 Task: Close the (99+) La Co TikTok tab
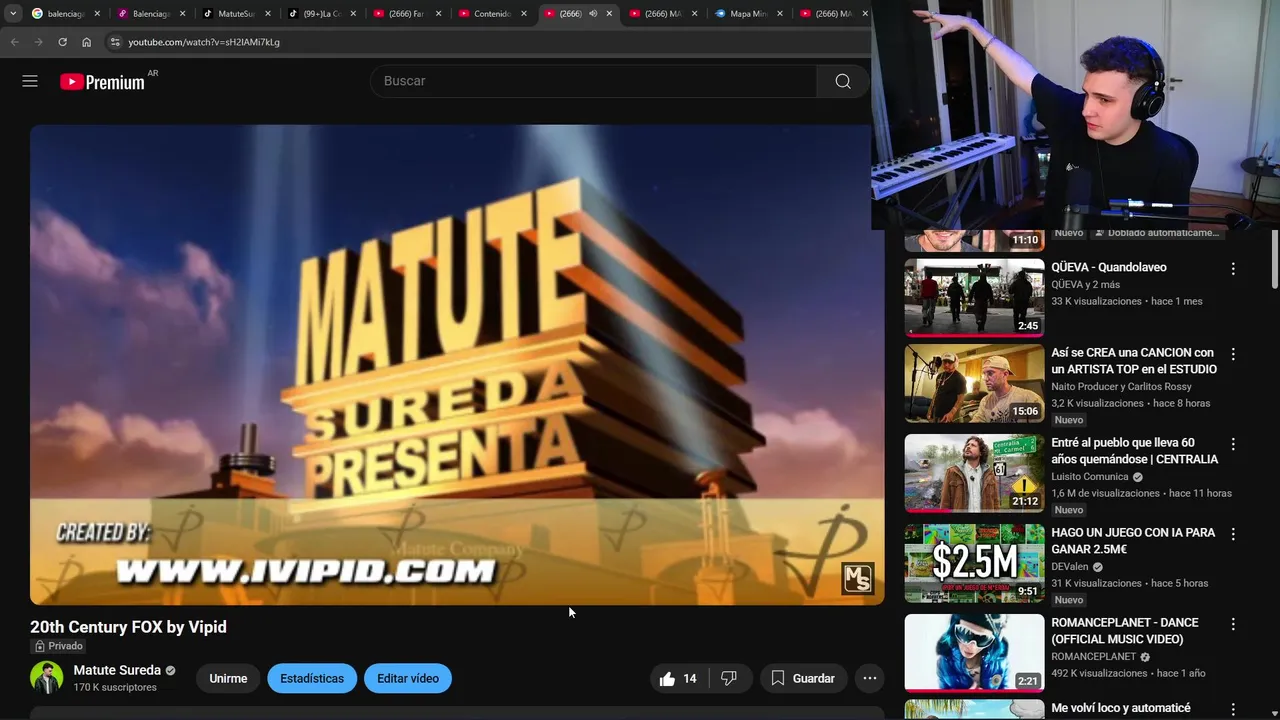pyautogui.click(x=353, y=14)
